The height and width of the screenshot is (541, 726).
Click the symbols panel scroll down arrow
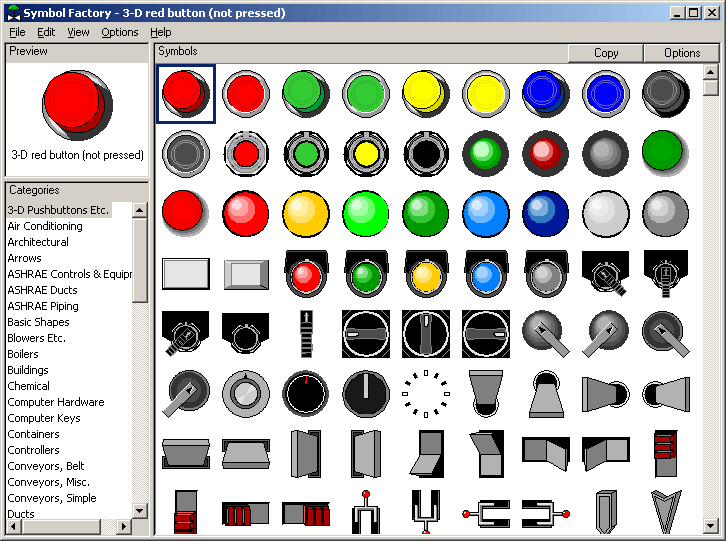711,526
